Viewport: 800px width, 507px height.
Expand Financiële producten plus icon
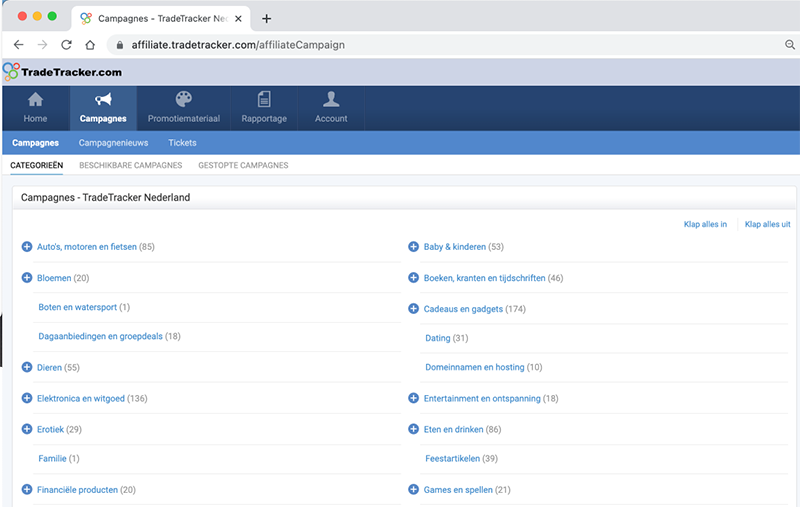click(x=27, y=490)
